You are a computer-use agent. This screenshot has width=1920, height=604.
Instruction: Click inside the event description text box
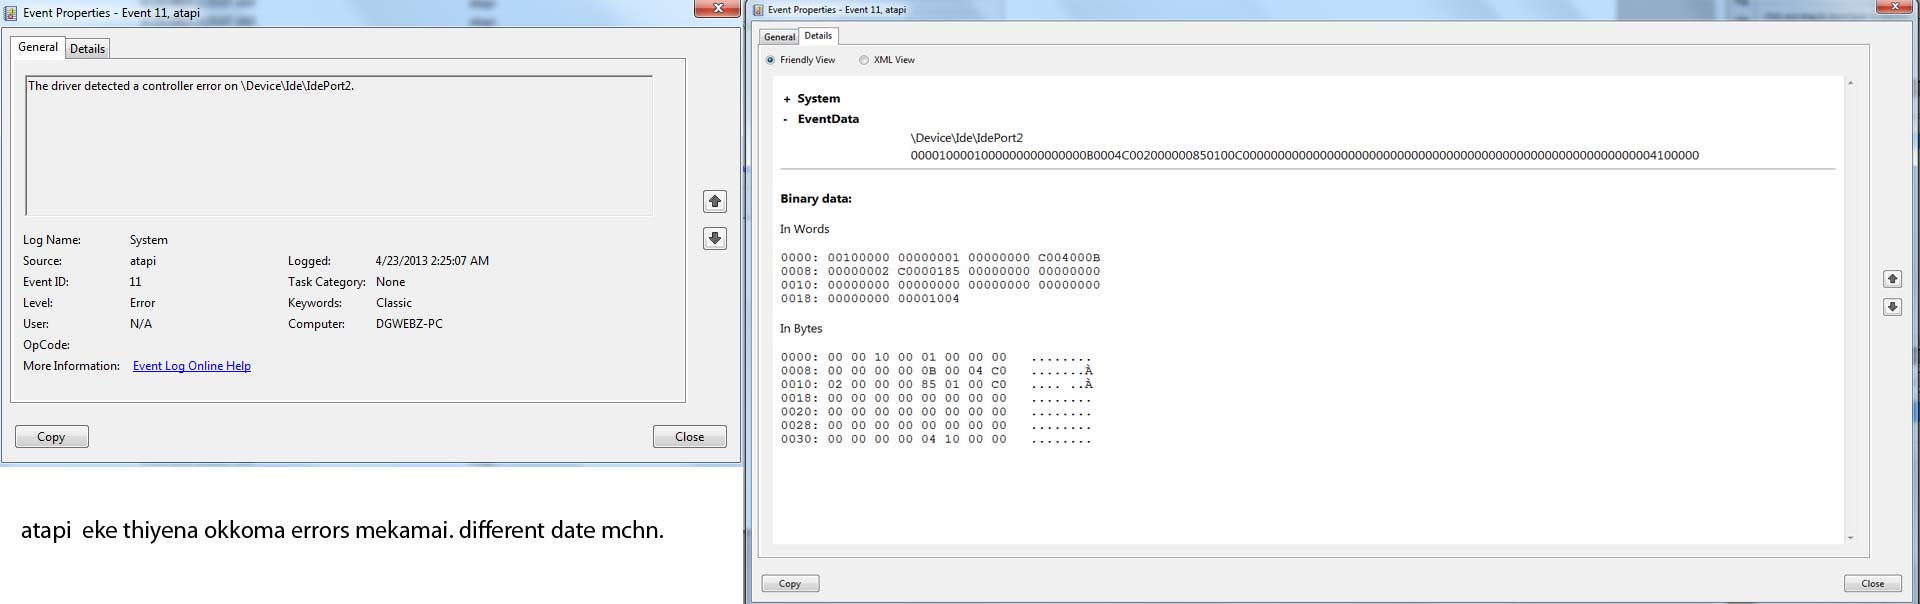point(339,145)
